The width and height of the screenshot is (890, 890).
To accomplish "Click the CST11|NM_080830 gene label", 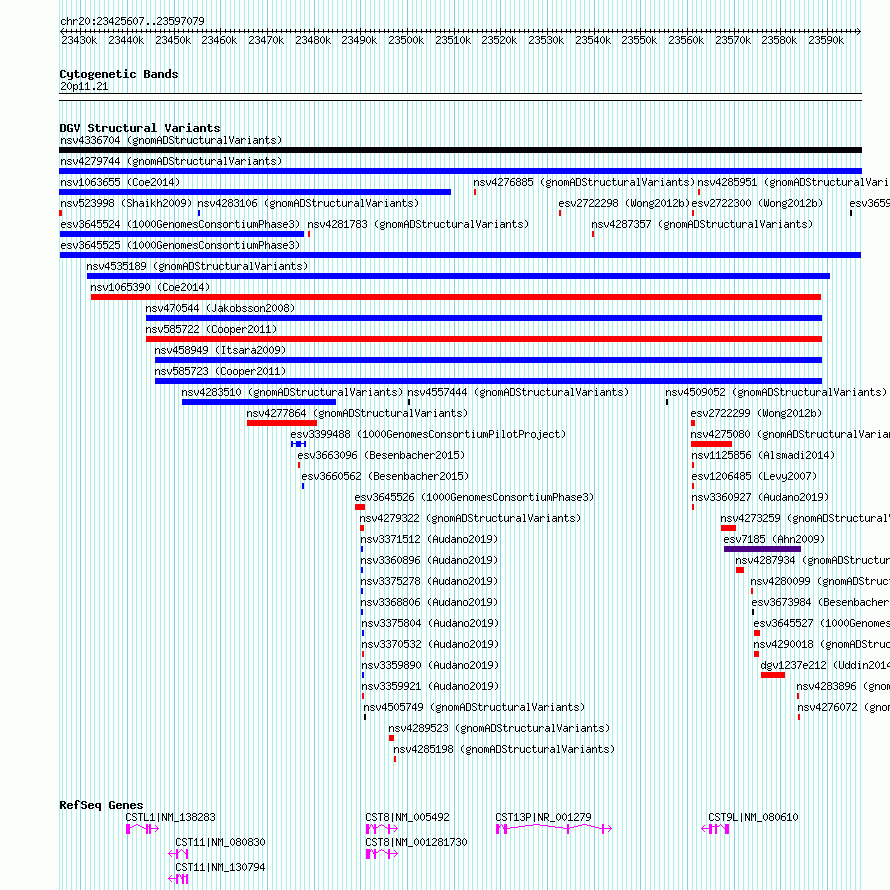I will coord(220,842).
